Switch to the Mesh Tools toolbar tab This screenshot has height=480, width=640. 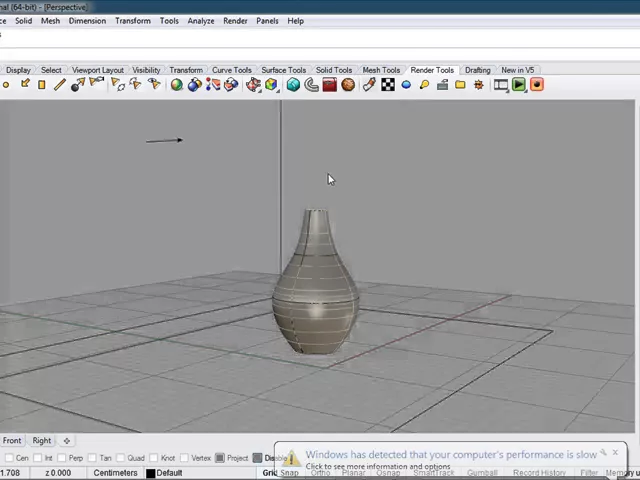coord(381,70)
